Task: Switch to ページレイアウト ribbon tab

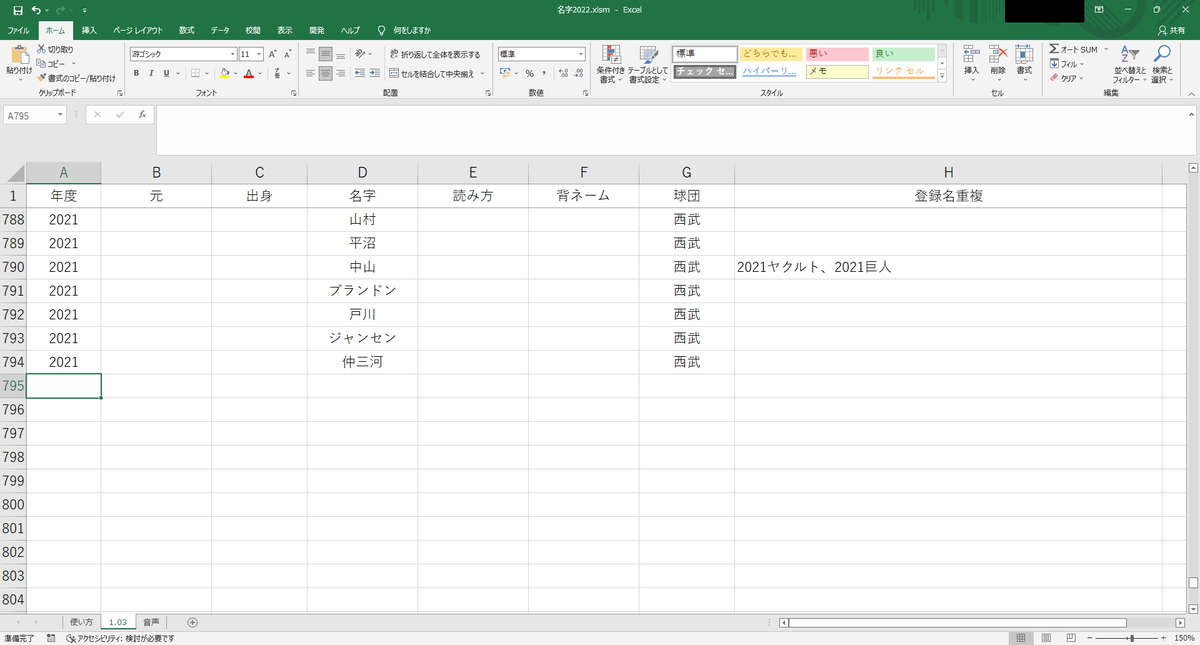Action: tap(138, 31)
